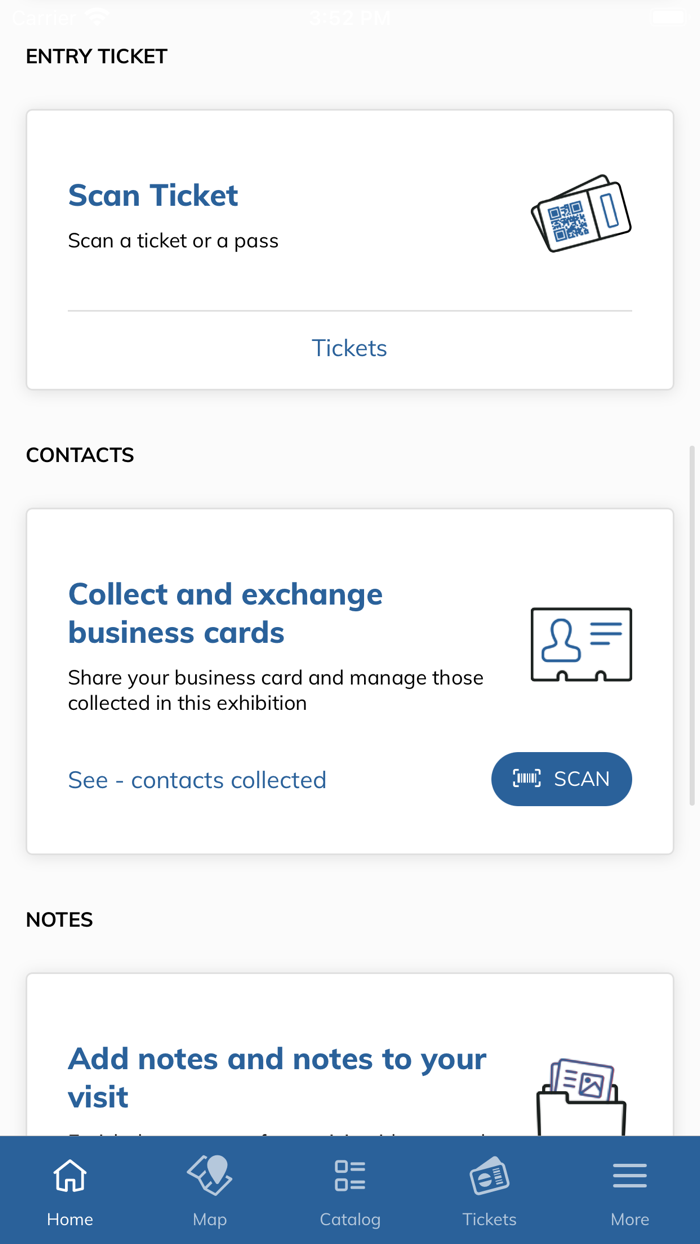This screenshot has width=700, height=1244.
Task: Tap the Tickets tab bar icon
Action: pos(489,1177)
